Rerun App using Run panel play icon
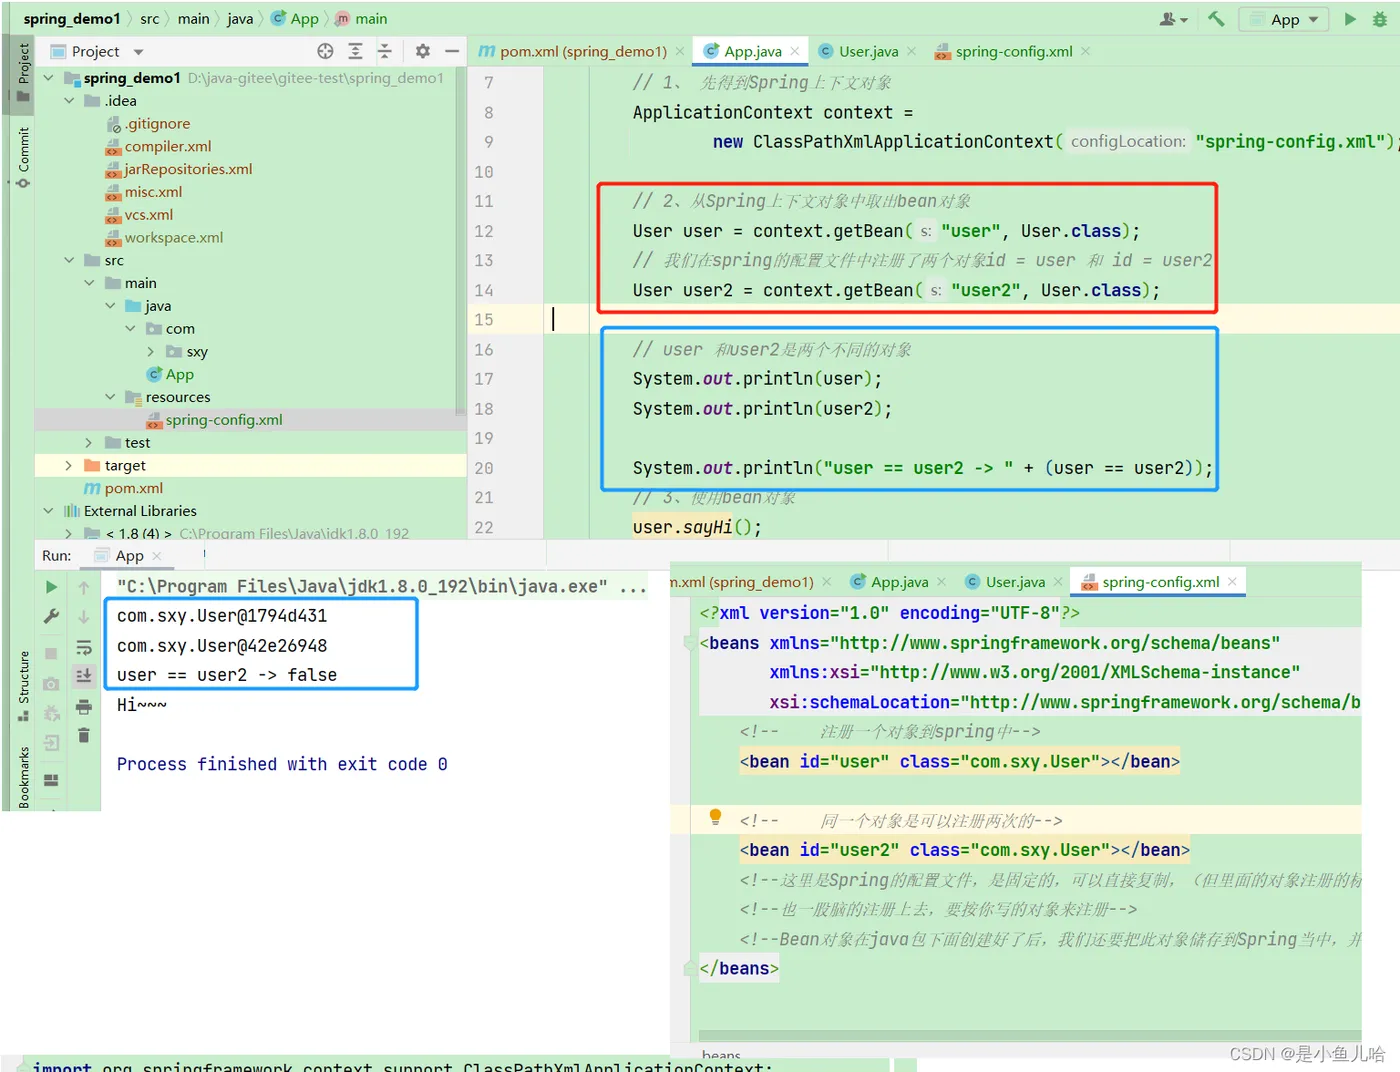This screenshot has height=1072, width=1400. pyautogui.click(x=51, y=587)
